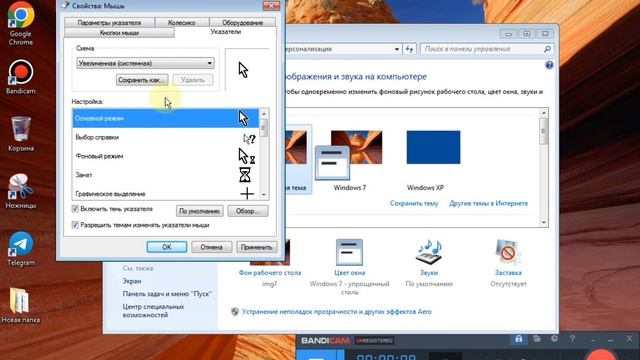Select Фоновый режим pointer row
Image resolution: width=640 pixels, height=360 pixels.
(166, 156)
